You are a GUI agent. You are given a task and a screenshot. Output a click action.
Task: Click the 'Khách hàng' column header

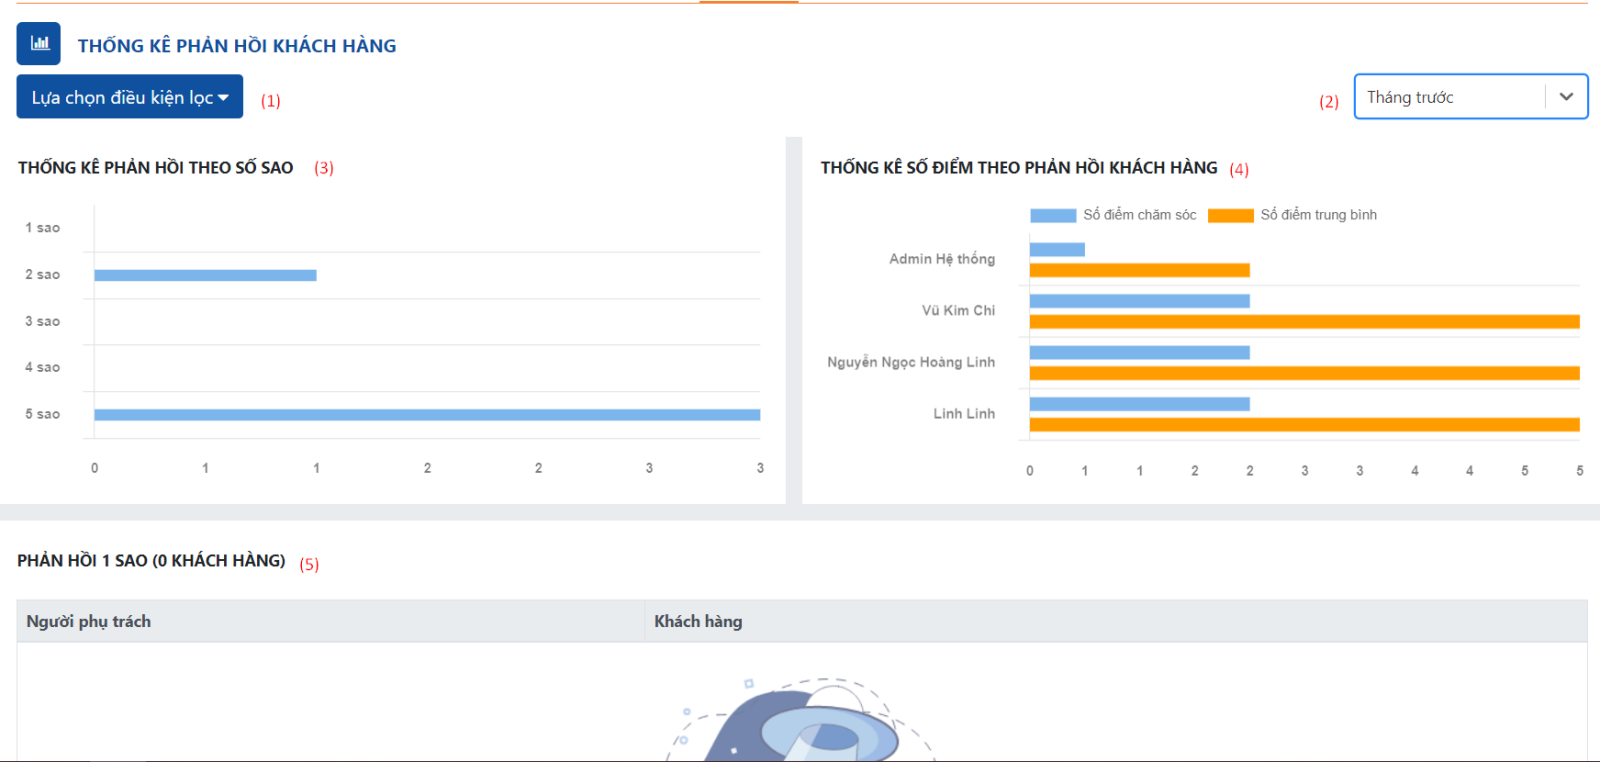(698, 621)
